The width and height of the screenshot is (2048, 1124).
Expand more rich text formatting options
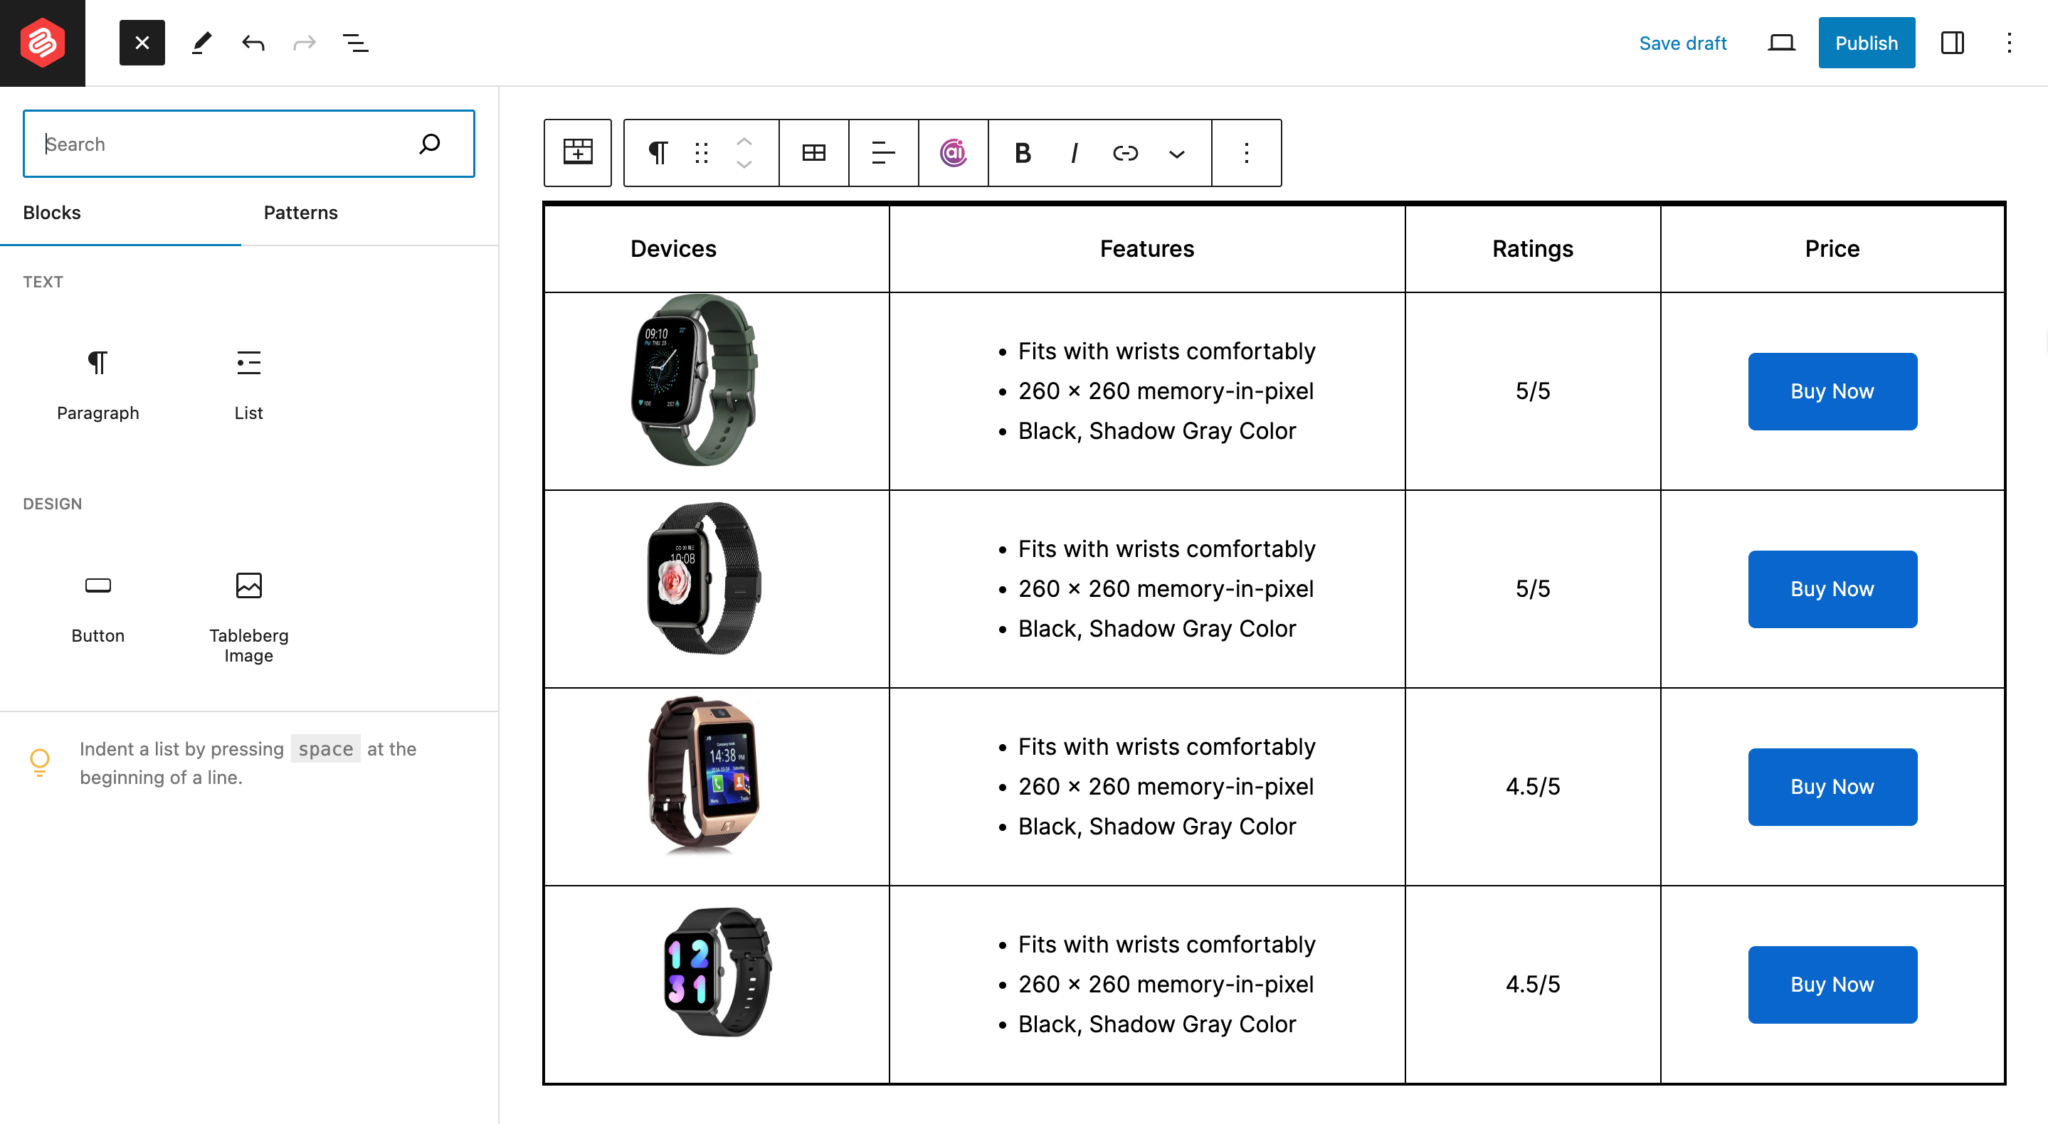(1177, 154)
